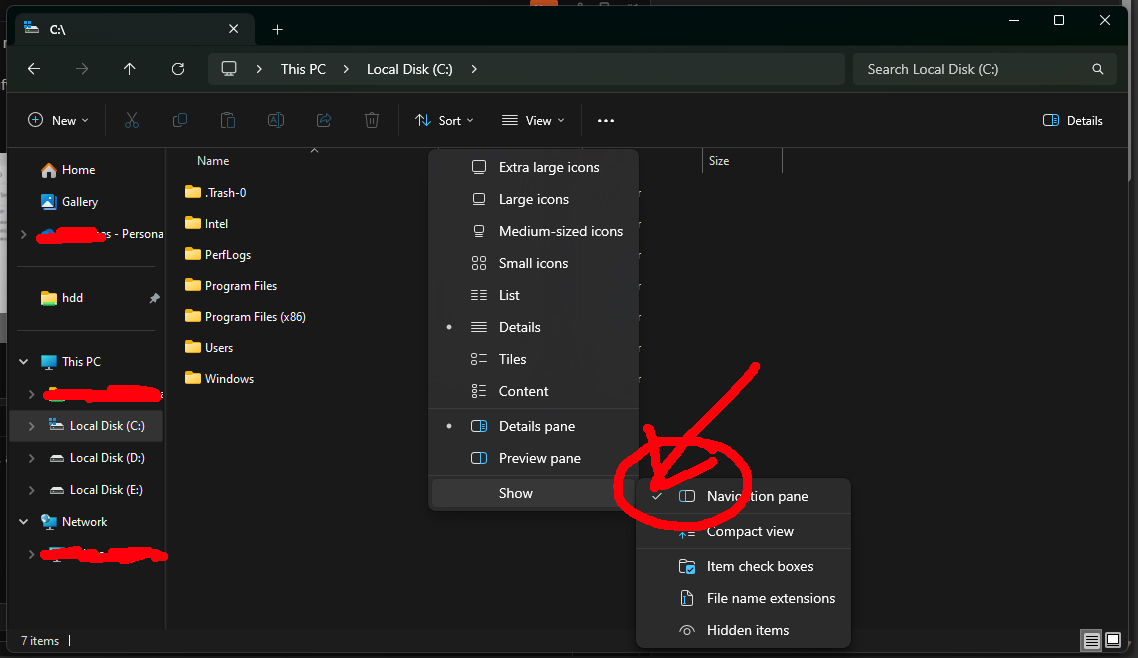Image resolution: width=1138 pixels, height=658 pixels.
Task: Select the Program Files (x86) folder
Action: click(245, 317)
